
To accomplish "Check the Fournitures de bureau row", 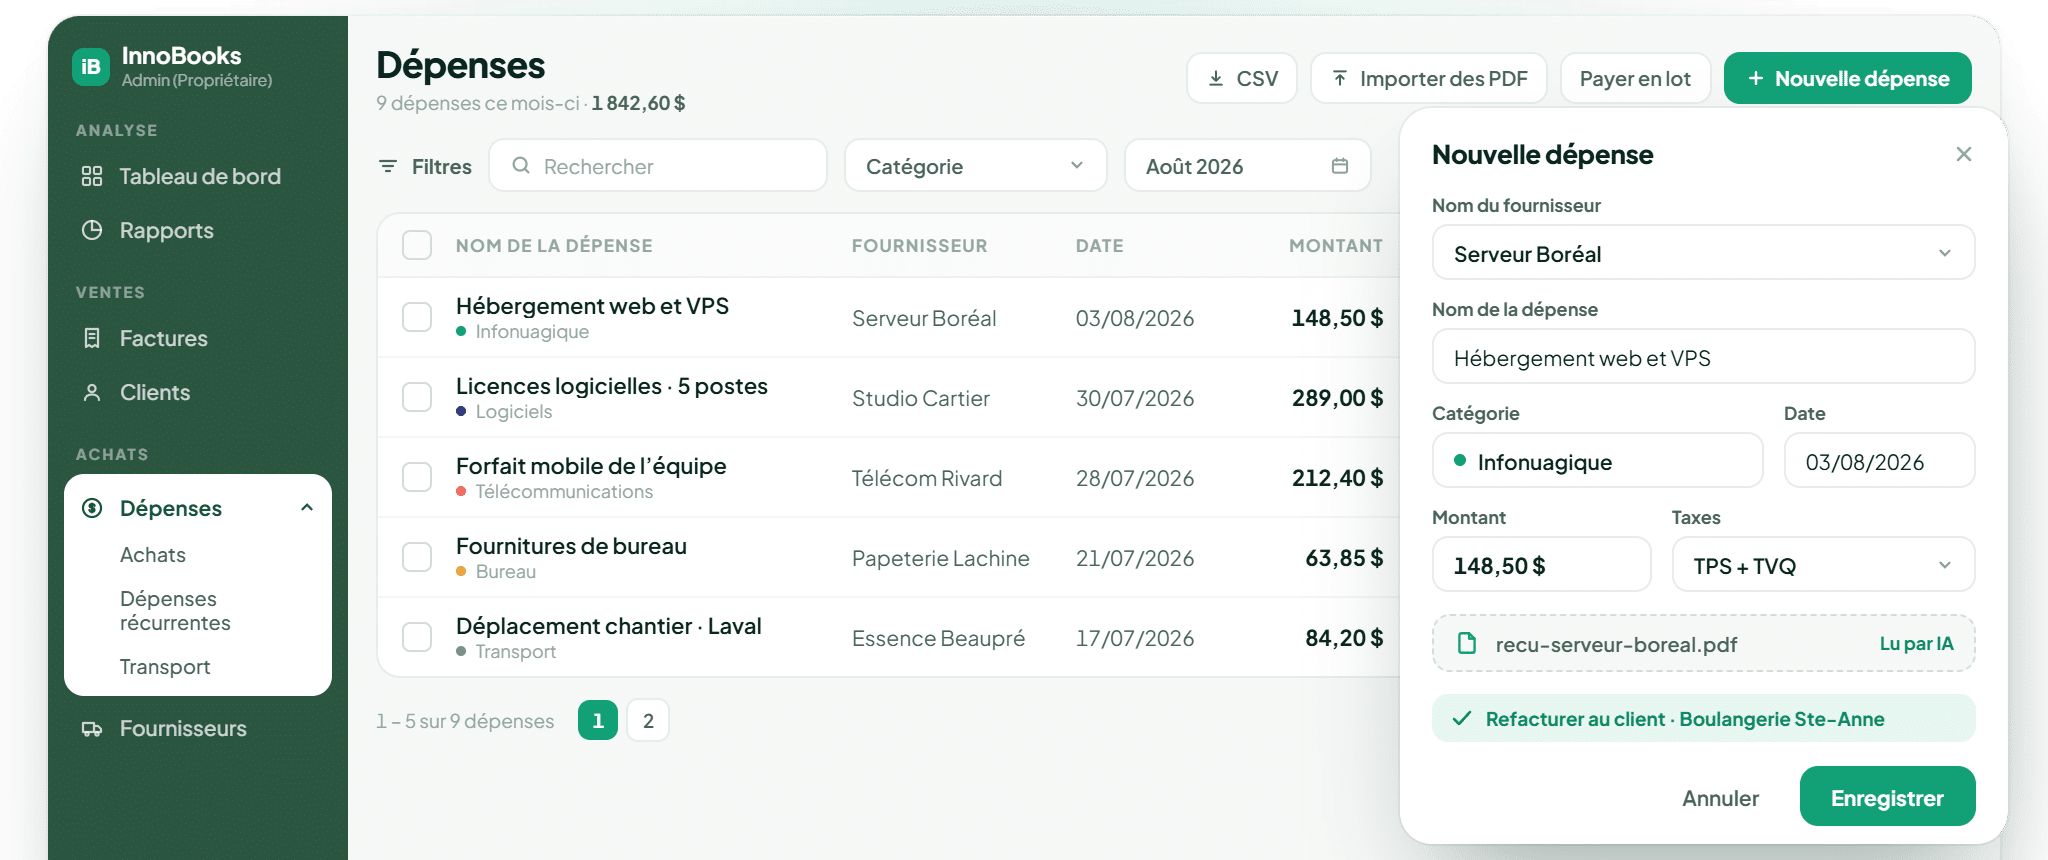I will (x=417, y=557).
